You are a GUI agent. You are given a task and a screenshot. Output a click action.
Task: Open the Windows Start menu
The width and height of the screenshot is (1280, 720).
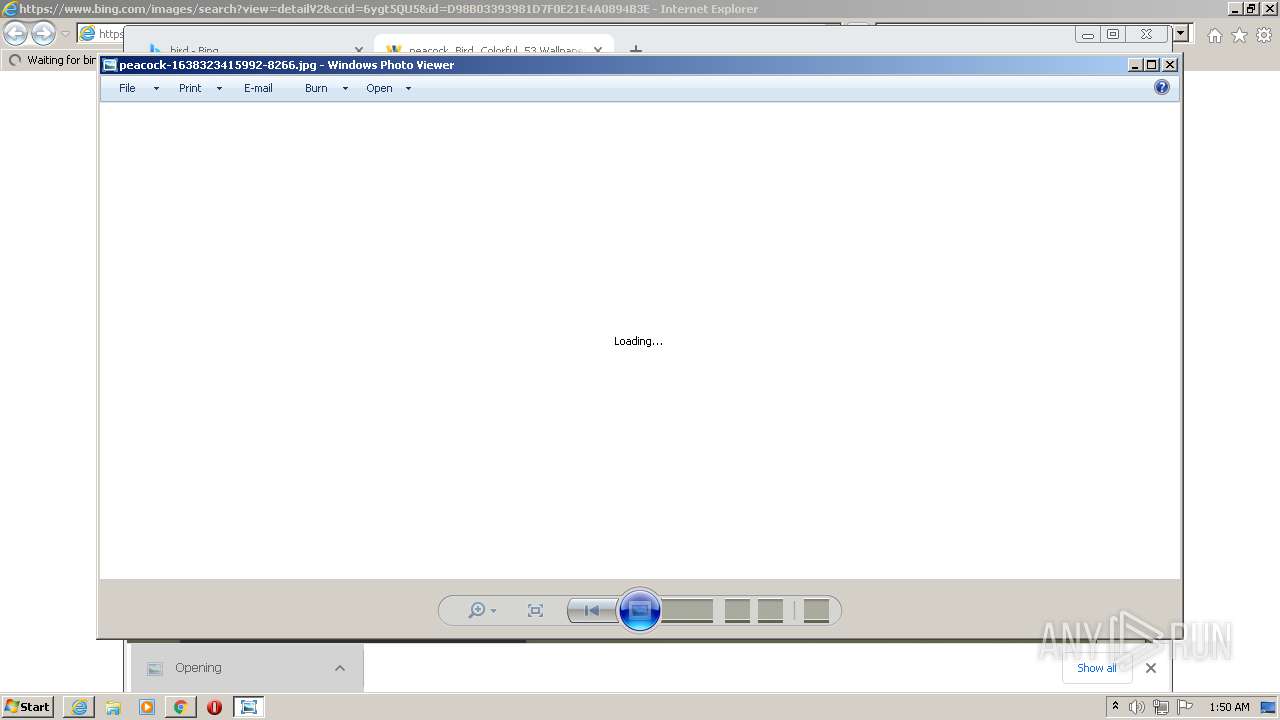(28, 706)
